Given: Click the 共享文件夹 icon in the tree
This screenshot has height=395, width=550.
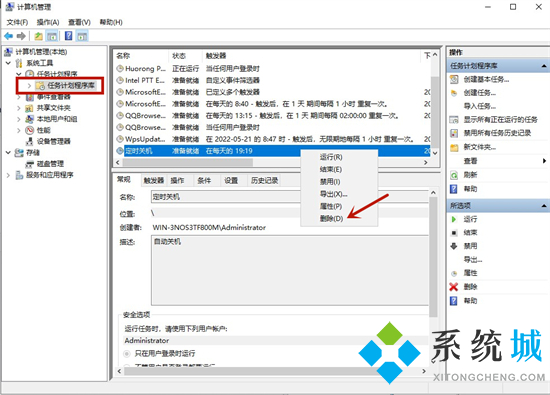Looking at the screenshot, I should (29, 108).
